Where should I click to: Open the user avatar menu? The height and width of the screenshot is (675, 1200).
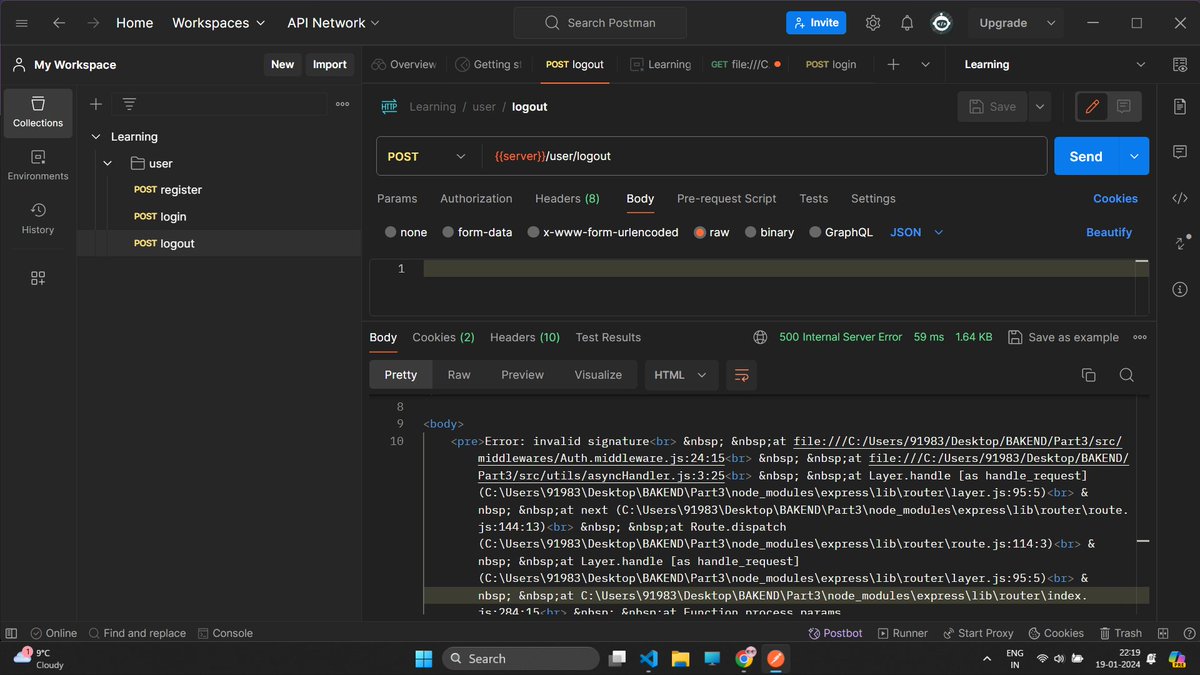coord(941,23)
